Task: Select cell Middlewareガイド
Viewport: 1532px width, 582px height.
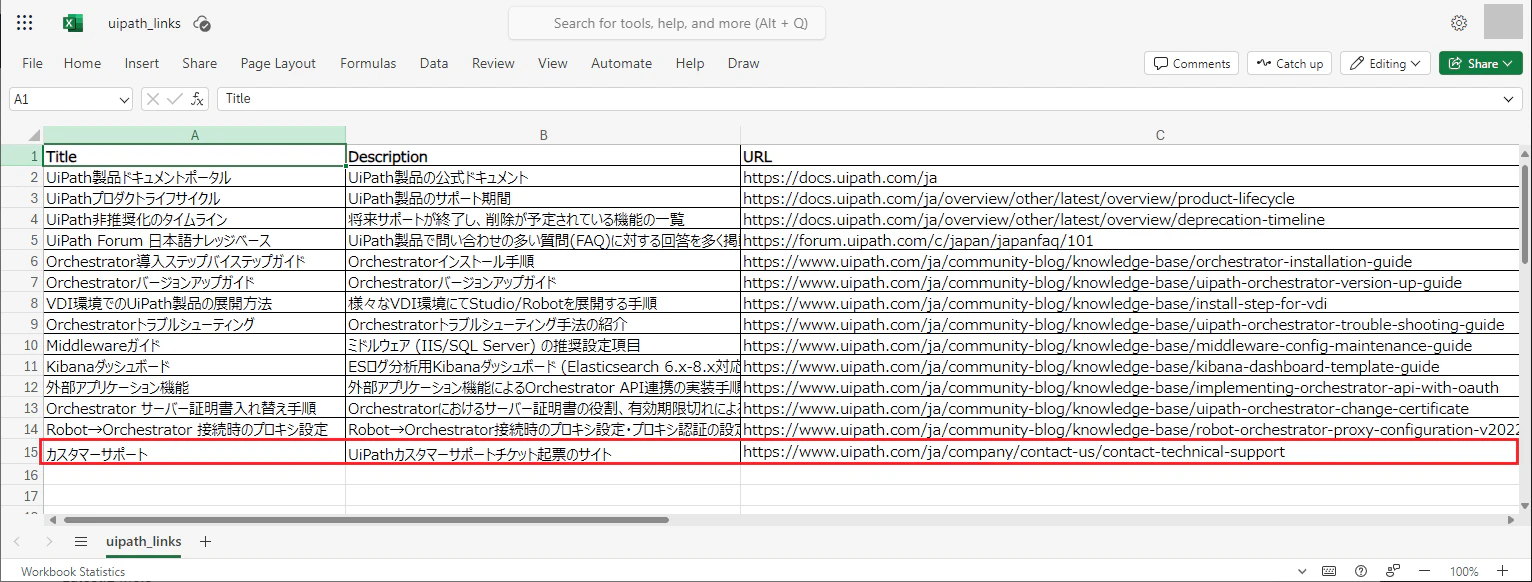Action: (194, 345)
